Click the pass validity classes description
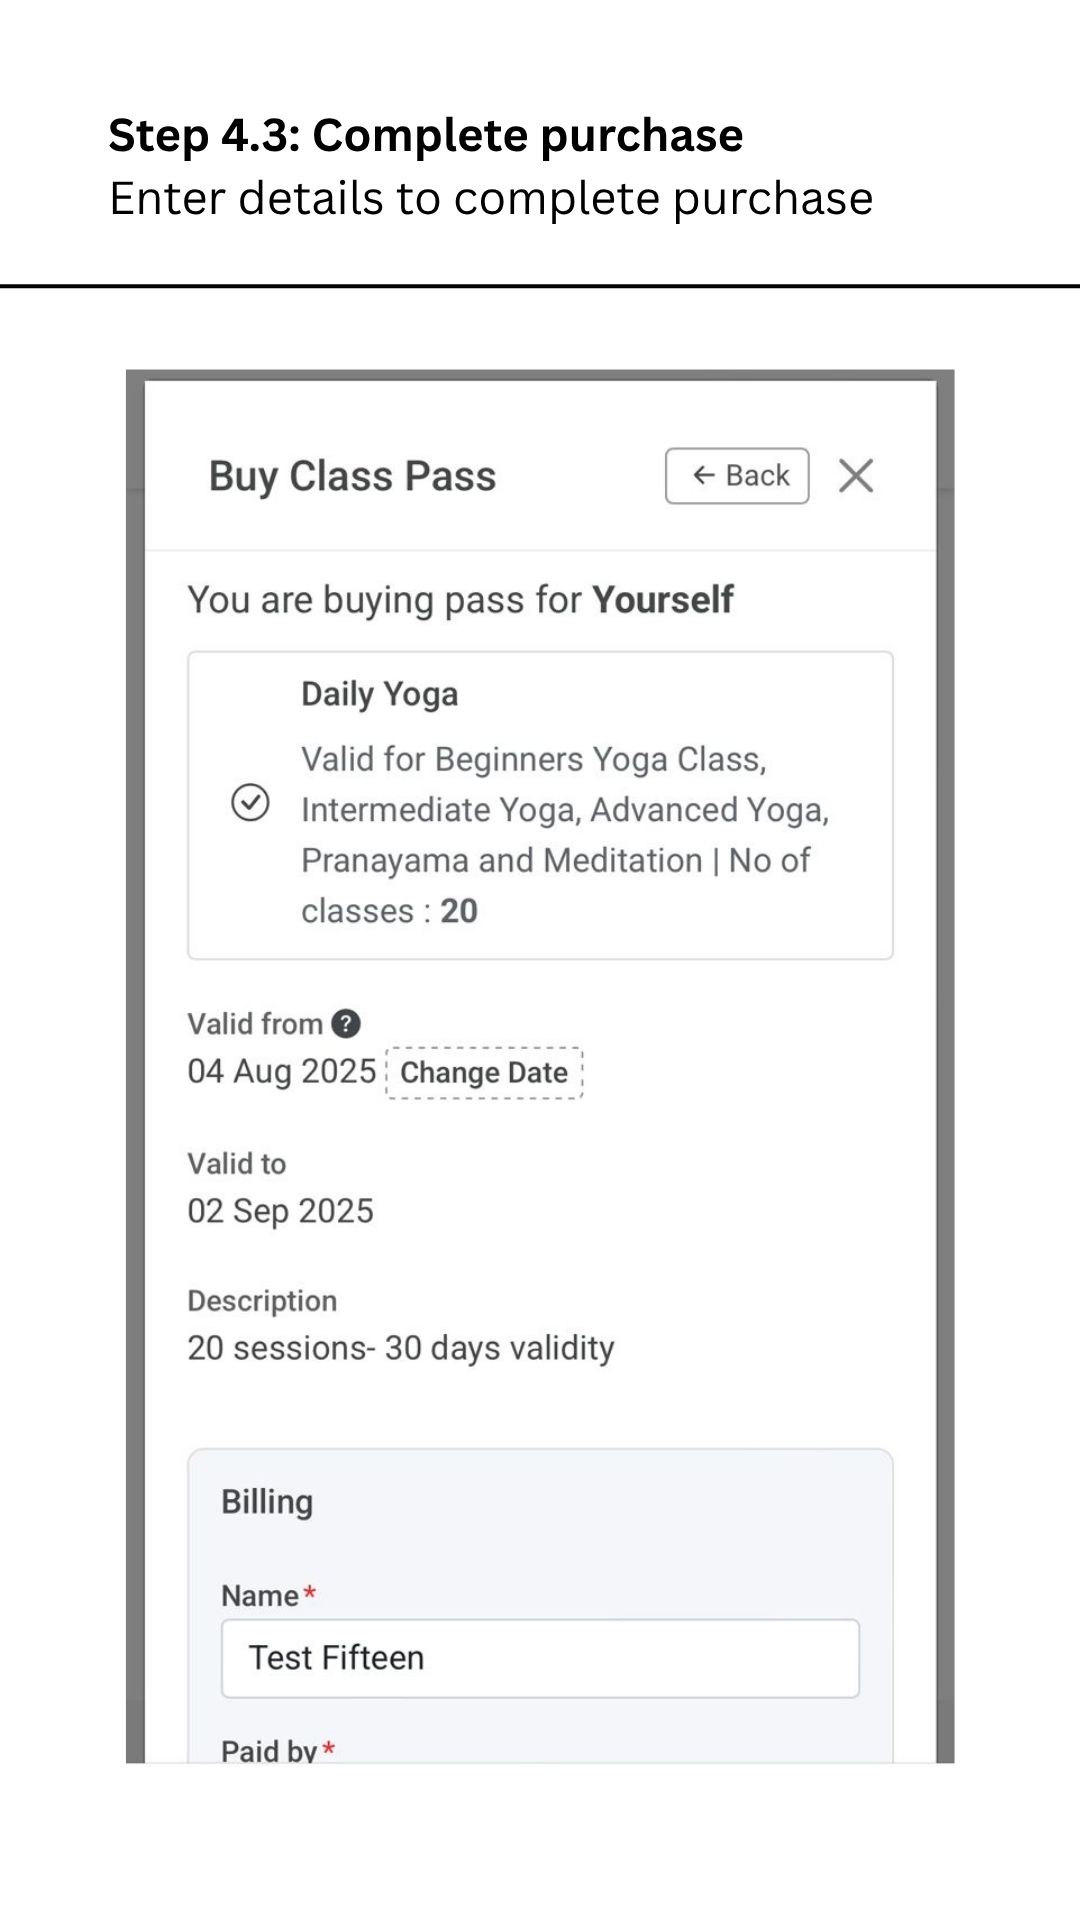This screenshot has height=1920, width=1080. (565, 835)
